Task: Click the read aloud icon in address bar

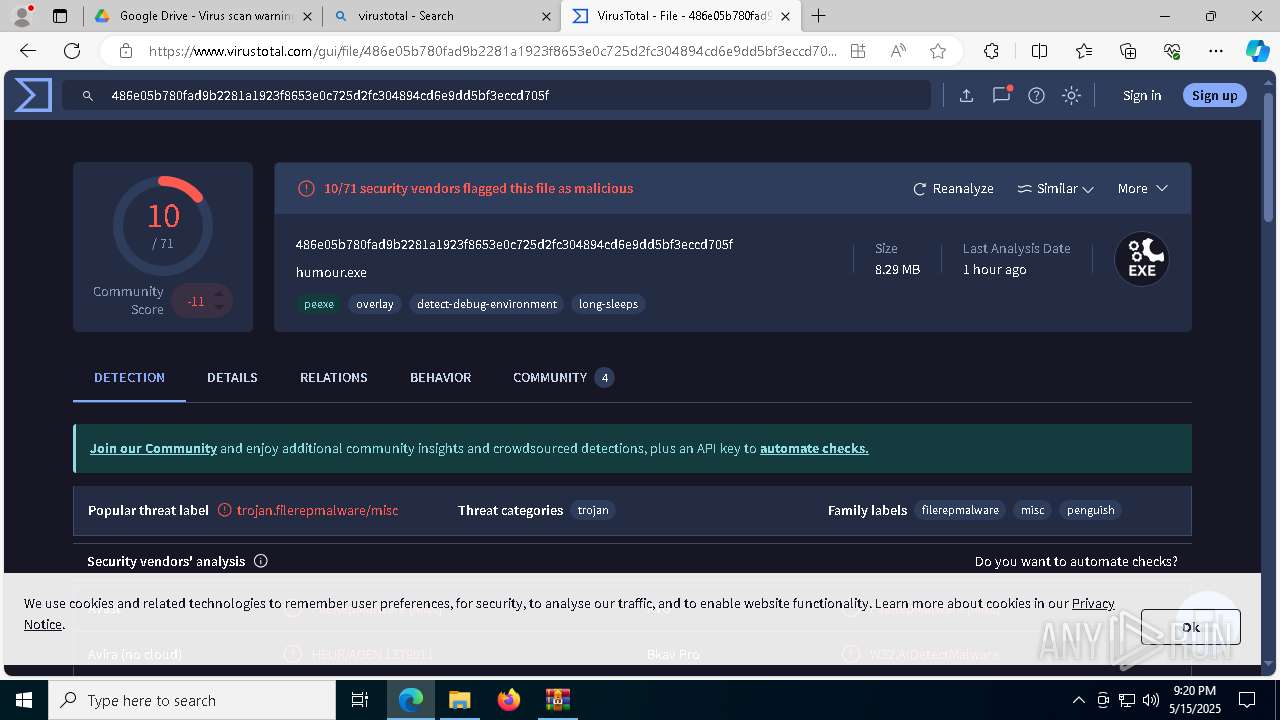Action: (x=898, y=51)
